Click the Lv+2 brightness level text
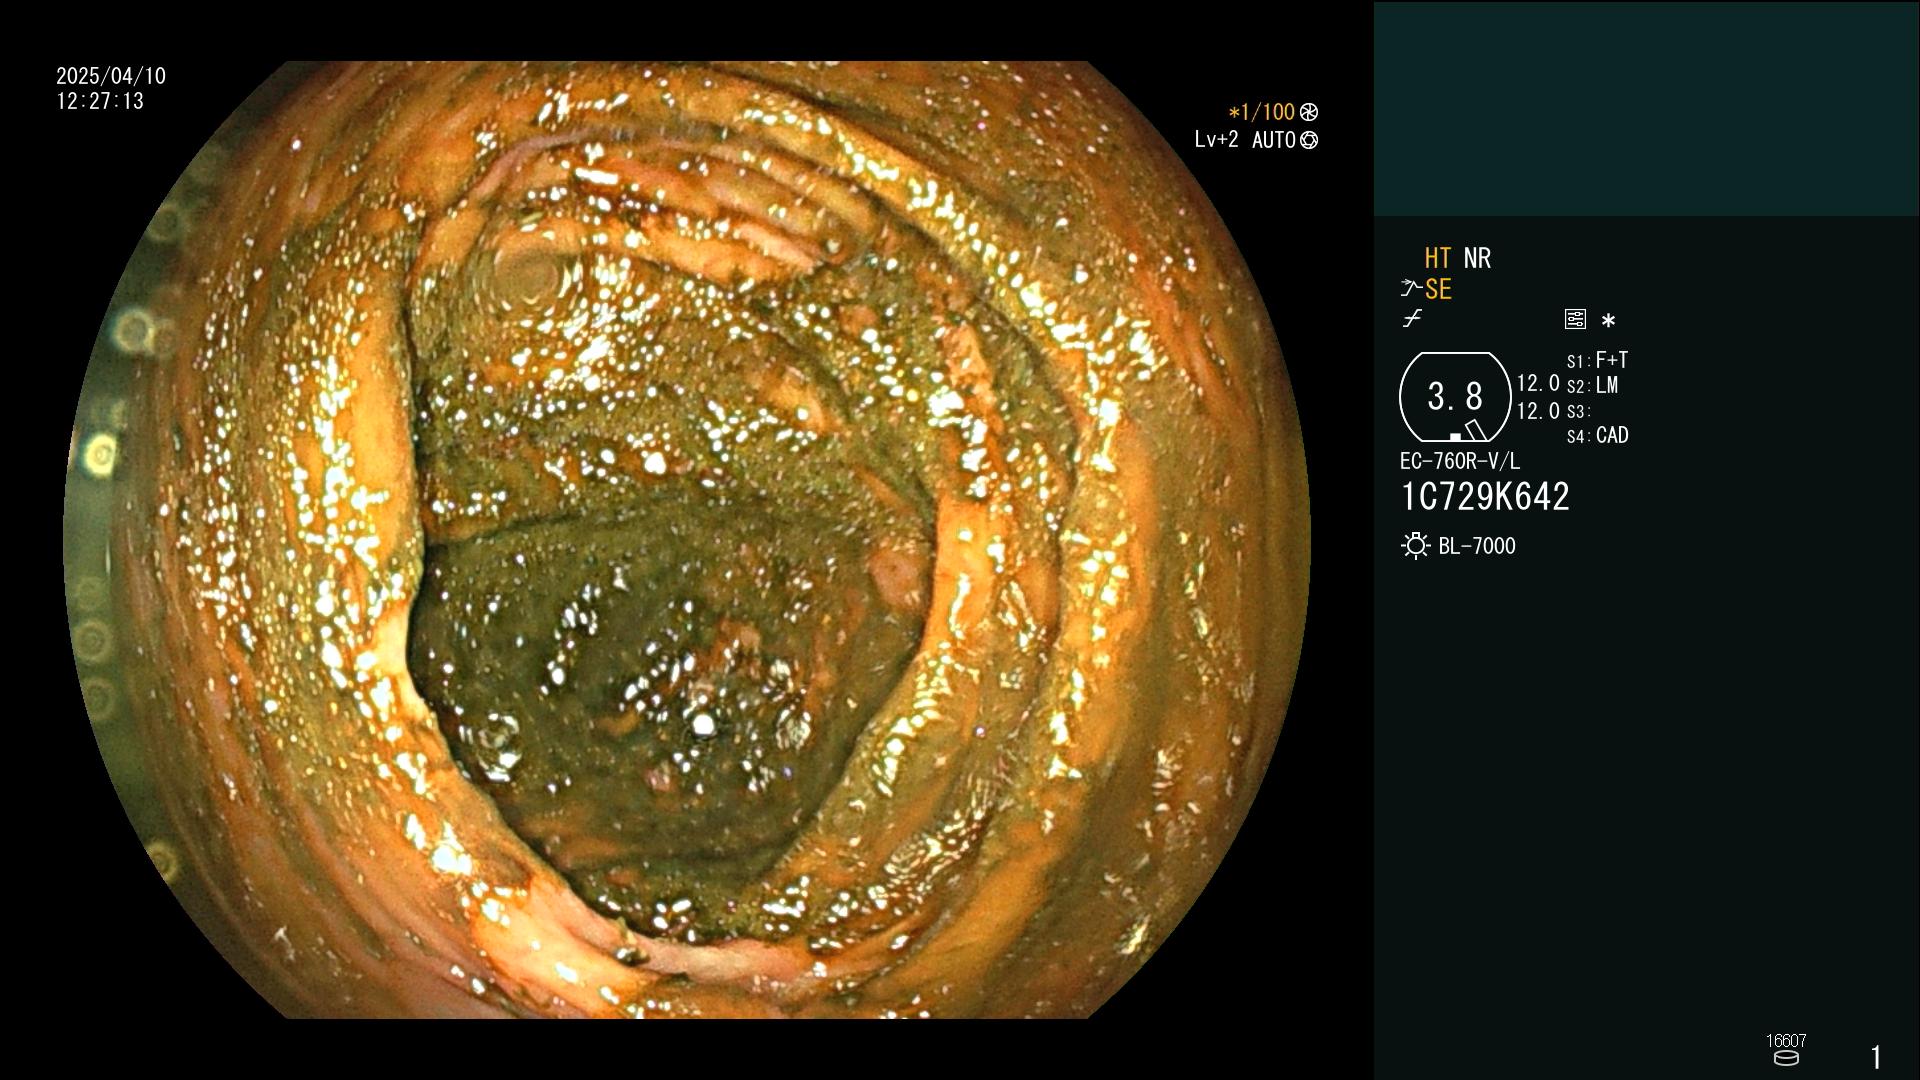The height and width of the screenshot is (1080, 1920). tap(1216, 140)
